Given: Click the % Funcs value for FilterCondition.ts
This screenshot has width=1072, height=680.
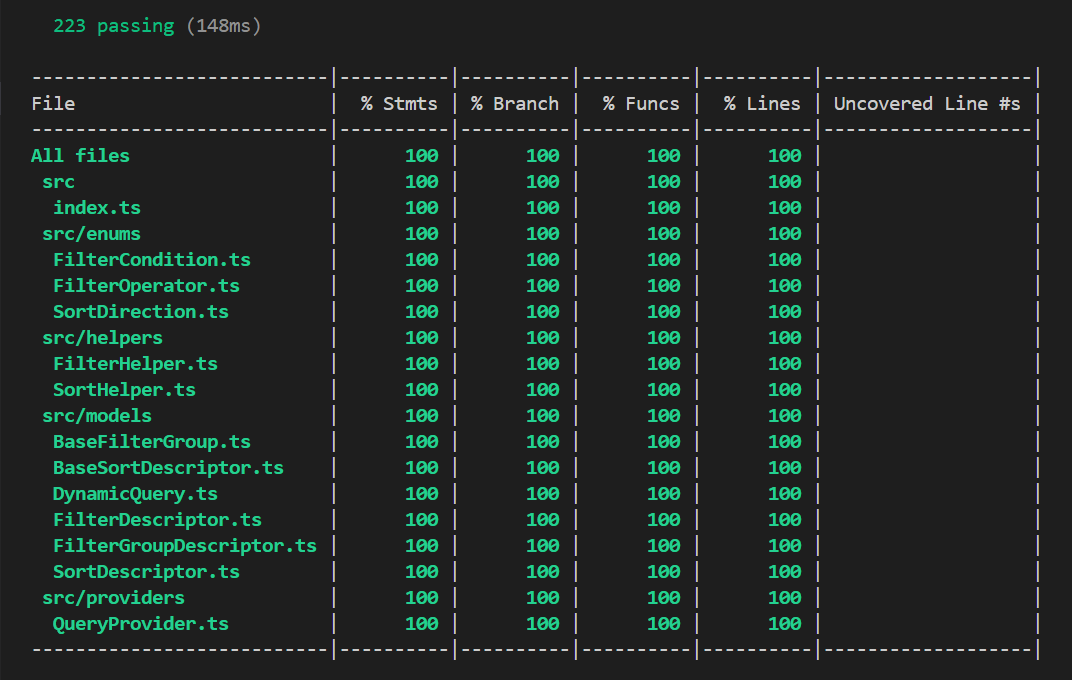Looking at the screenshot, I should coord(664,260).
